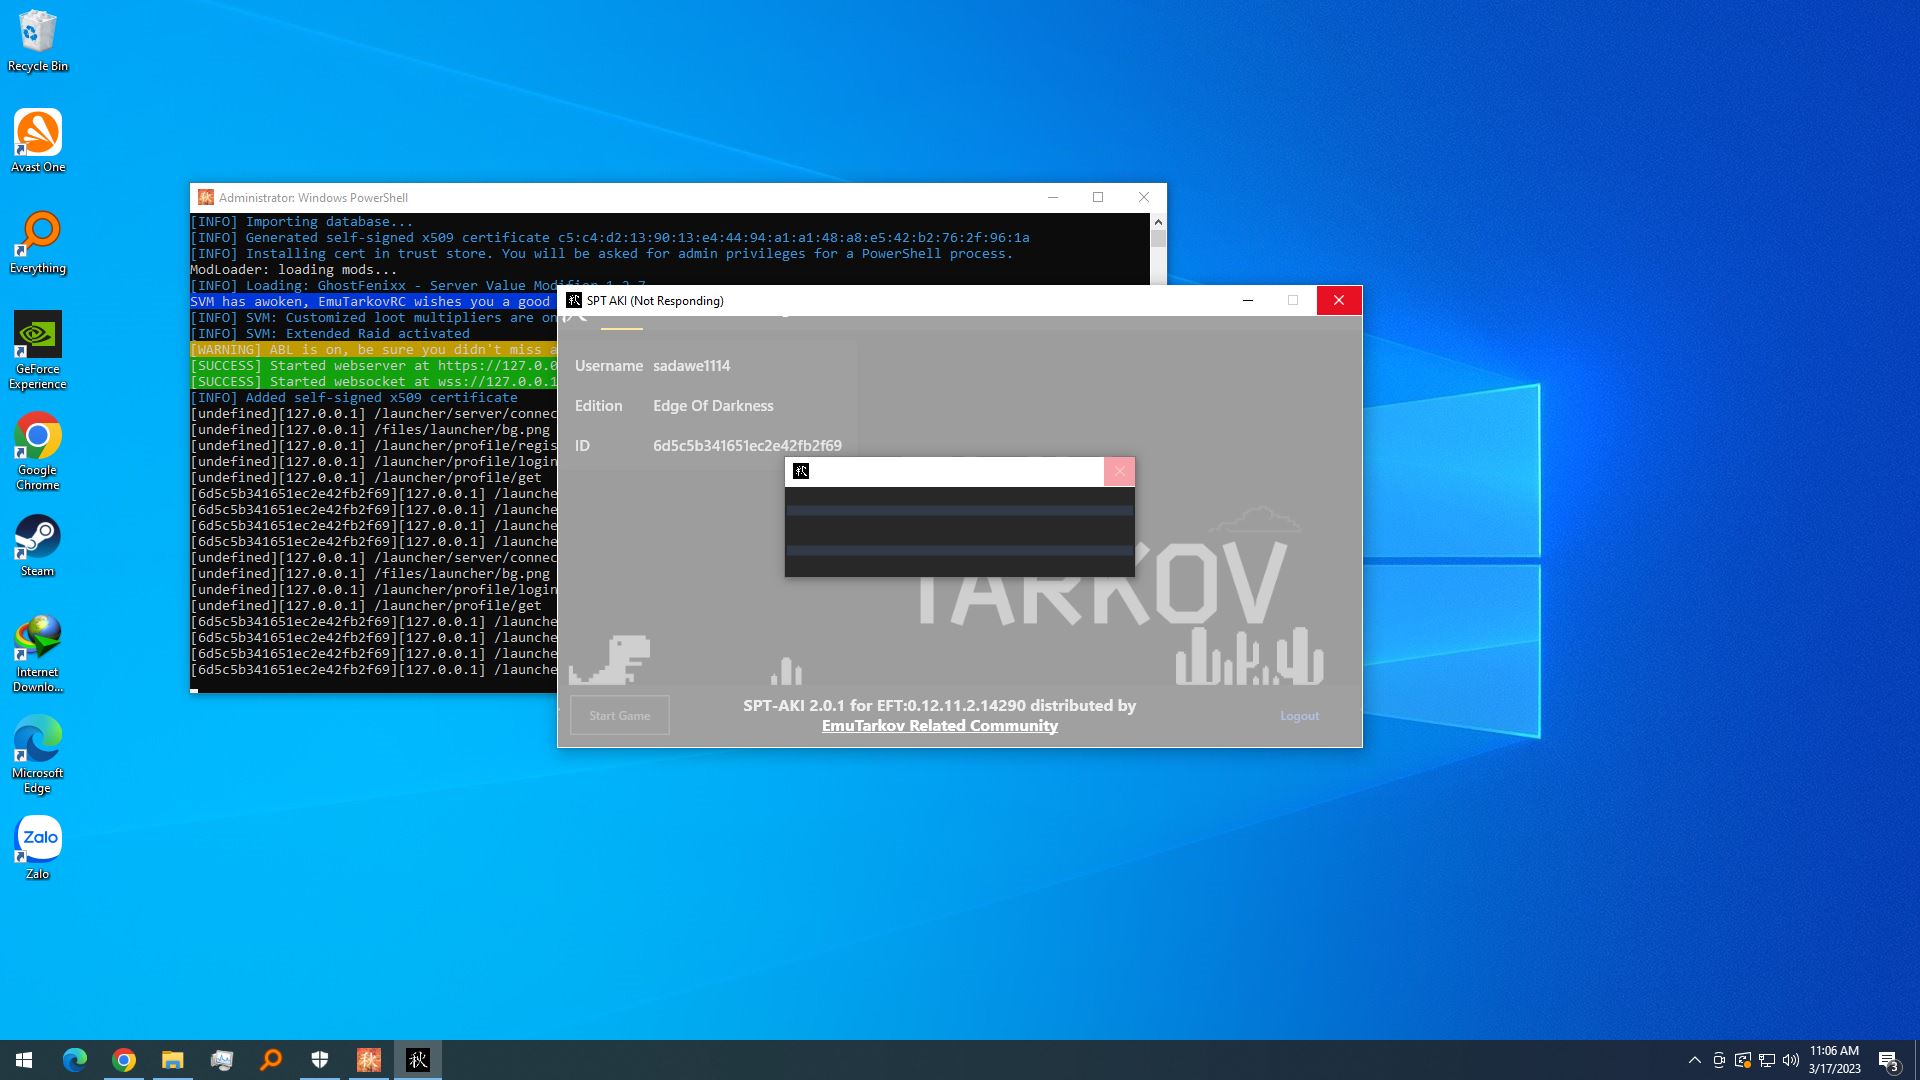Open the EmuTarkov Related Community link
Screen dimensions: 1920x1080
pos(939,726)
